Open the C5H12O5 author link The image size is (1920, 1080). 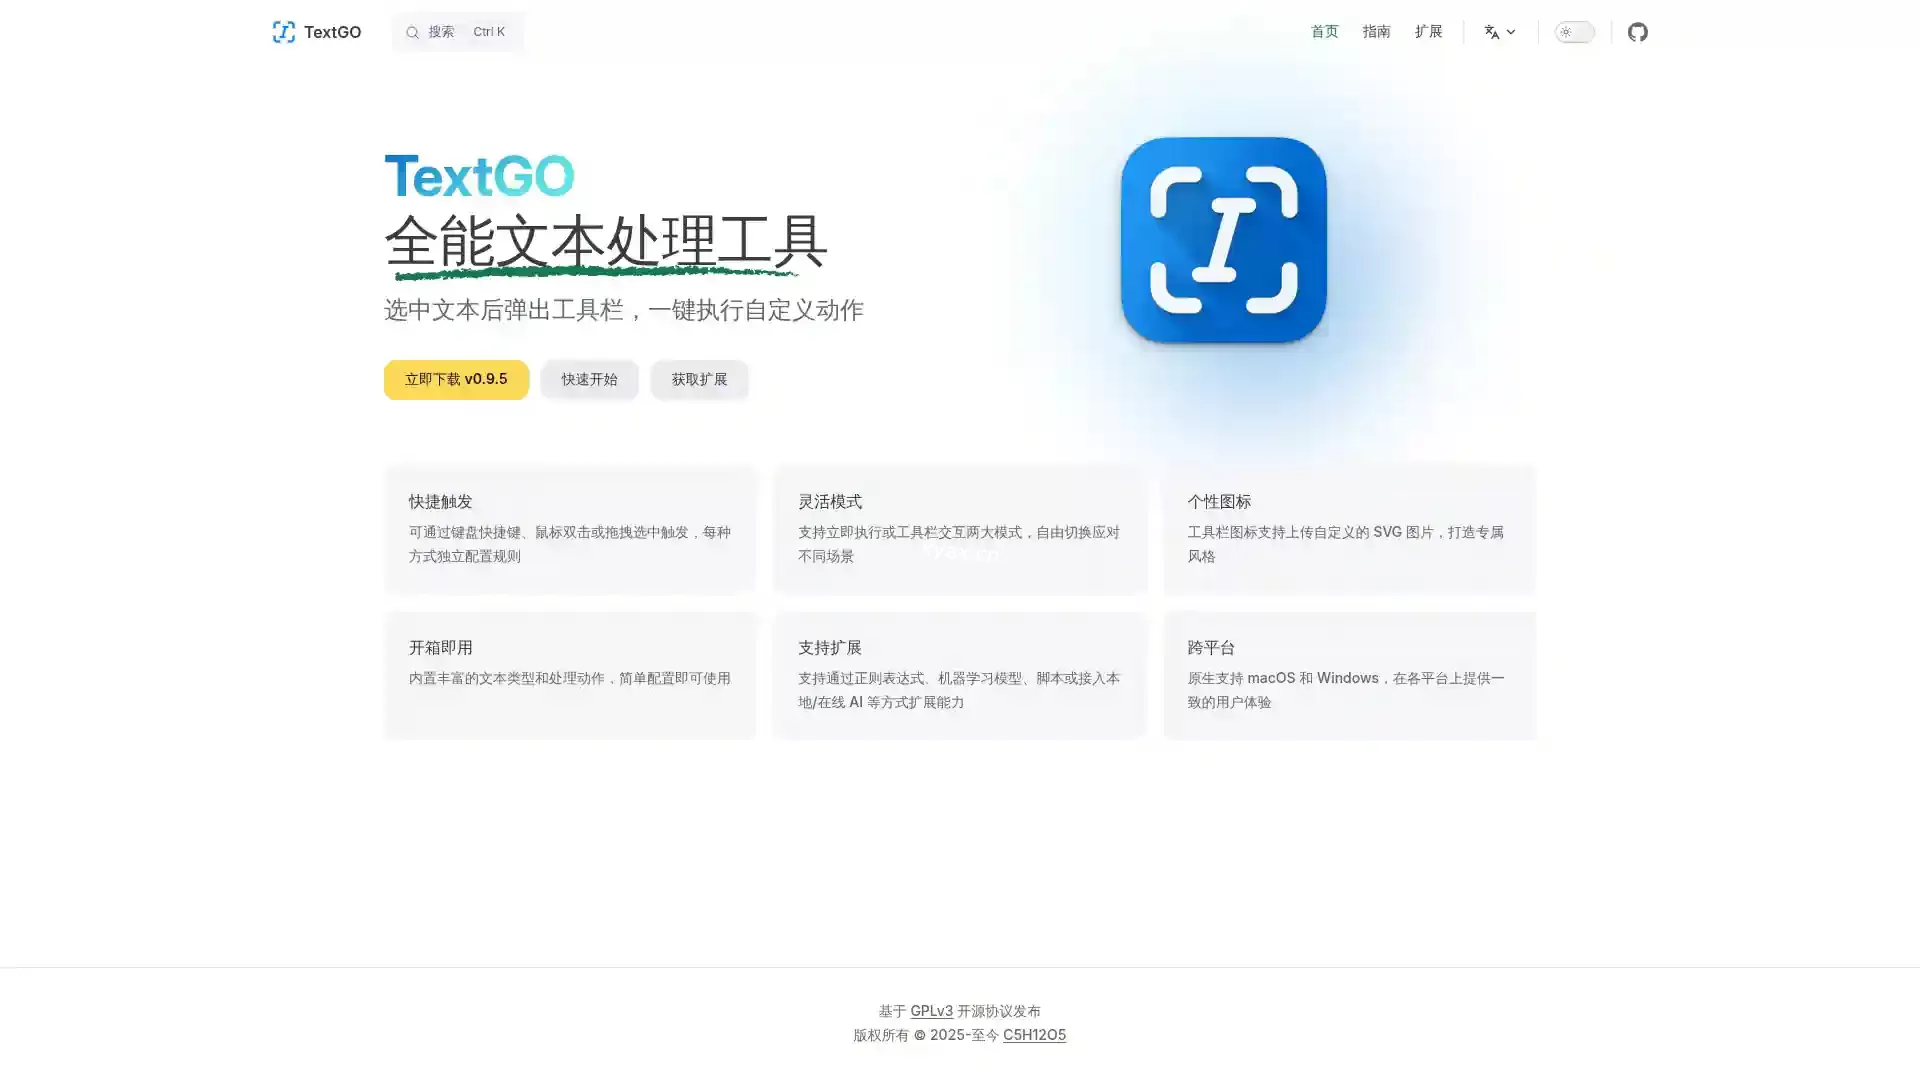[1034, 1035]
